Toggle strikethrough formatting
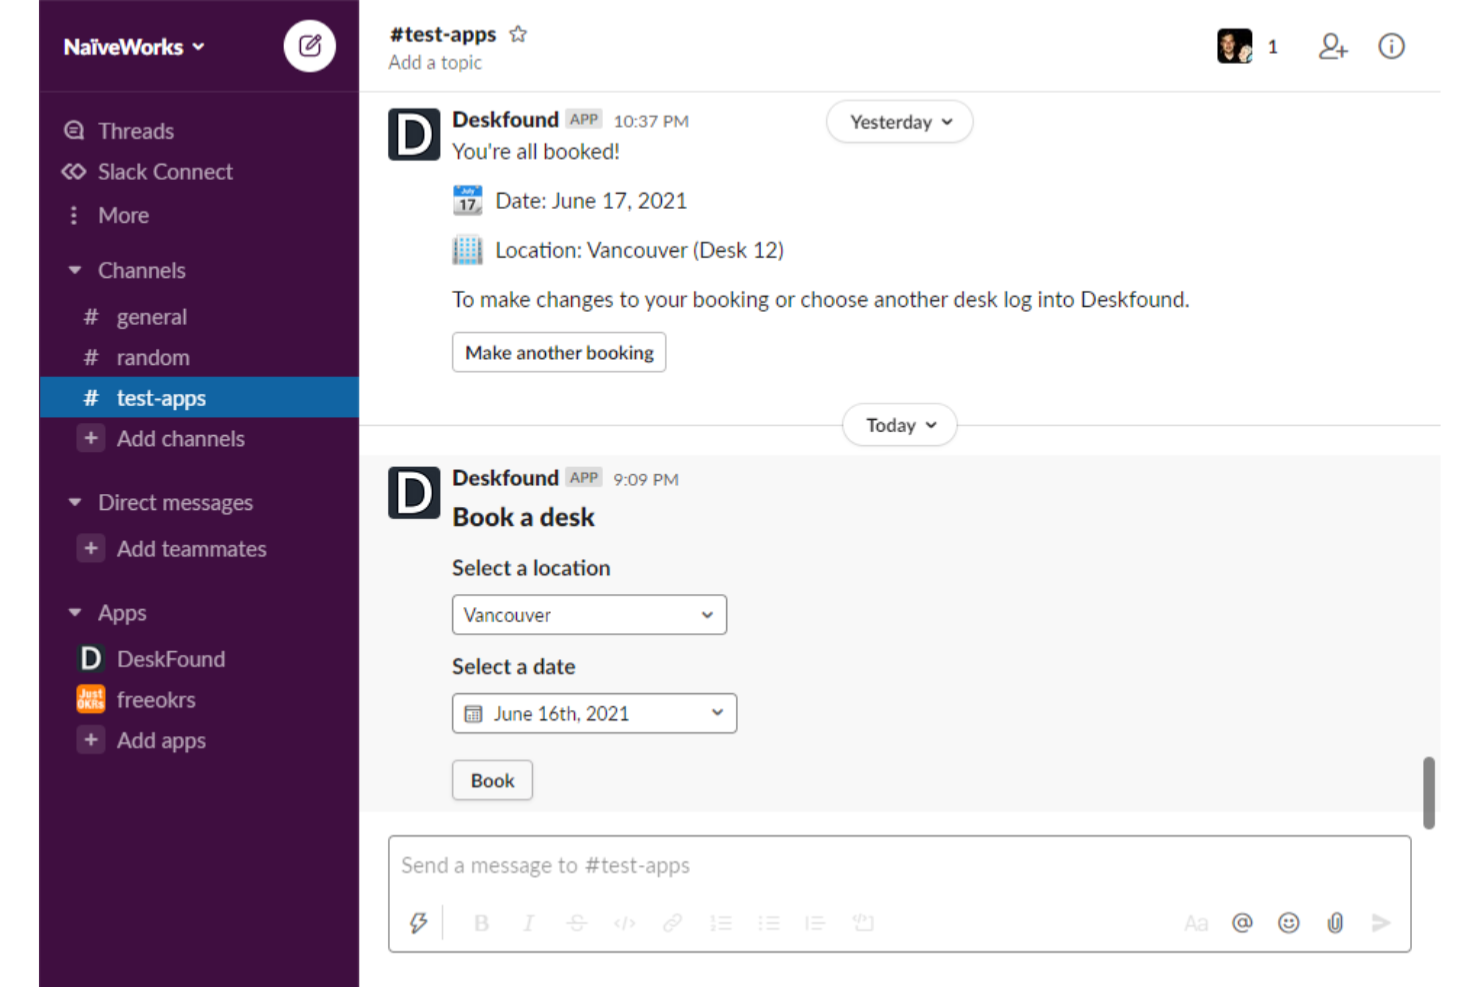Viewport: 1480px width, 987px height. pyautogui.click(x=577, y=922)
